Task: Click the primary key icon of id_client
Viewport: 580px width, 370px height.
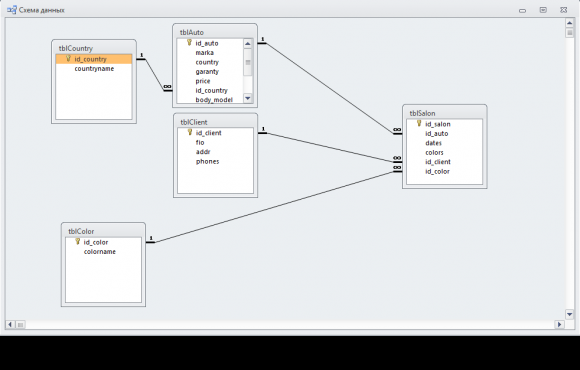Action: (x=189, y=132)
